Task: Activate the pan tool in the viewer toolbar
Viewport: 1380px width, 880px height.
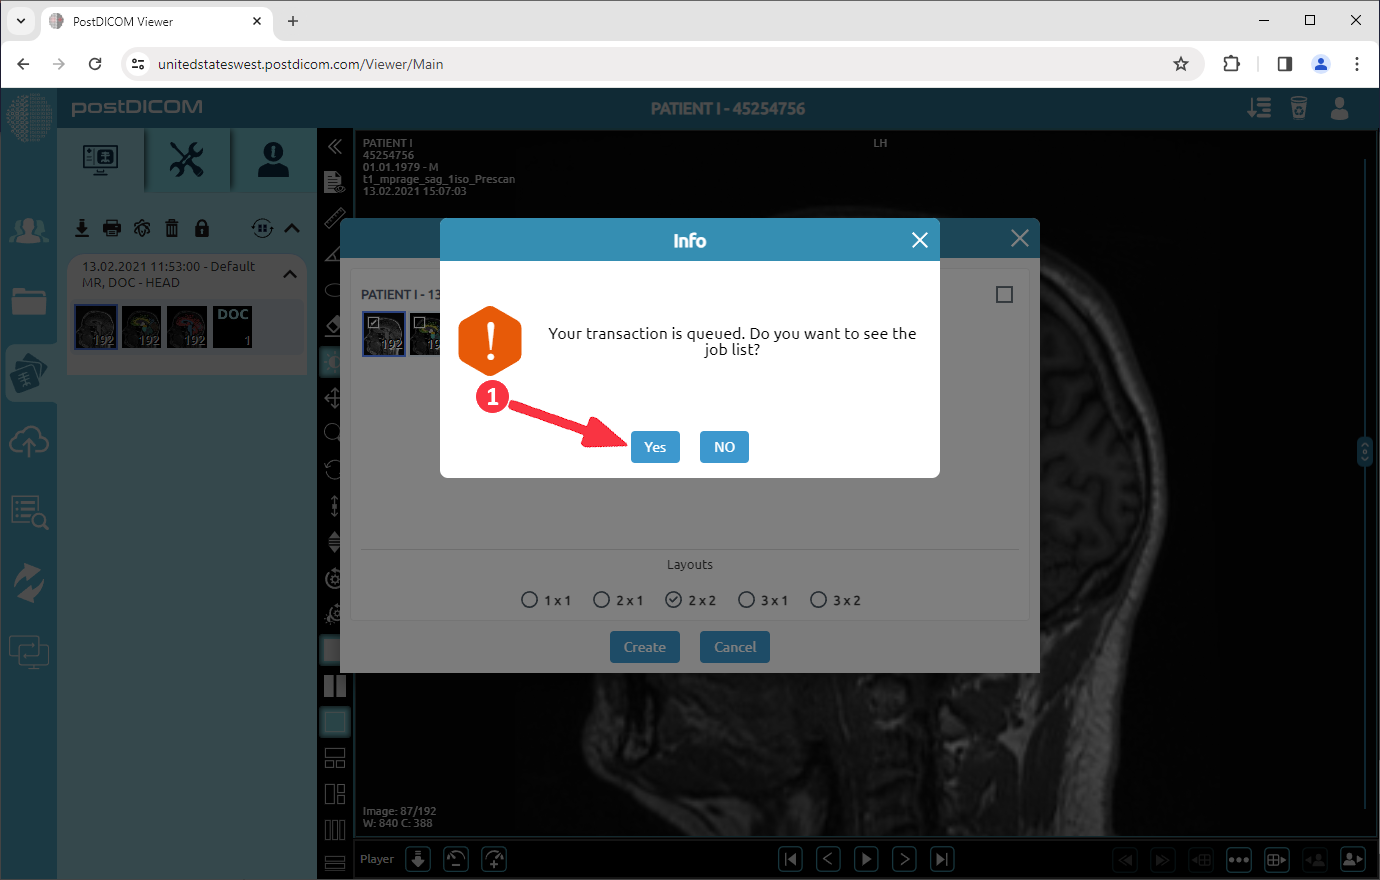Action: coord(335,397)
